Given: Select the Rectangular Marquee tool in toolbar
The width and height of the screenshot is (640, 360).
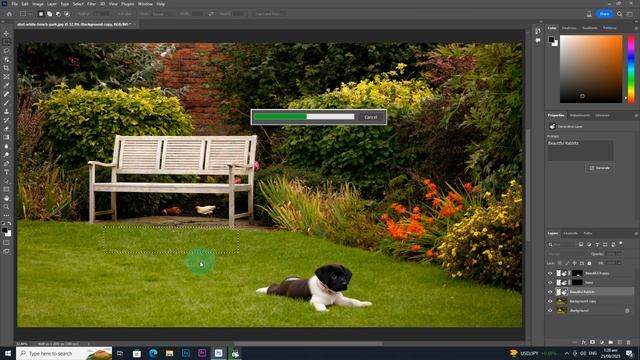Looking at the screenshot, I should click(x=6, y=42).
